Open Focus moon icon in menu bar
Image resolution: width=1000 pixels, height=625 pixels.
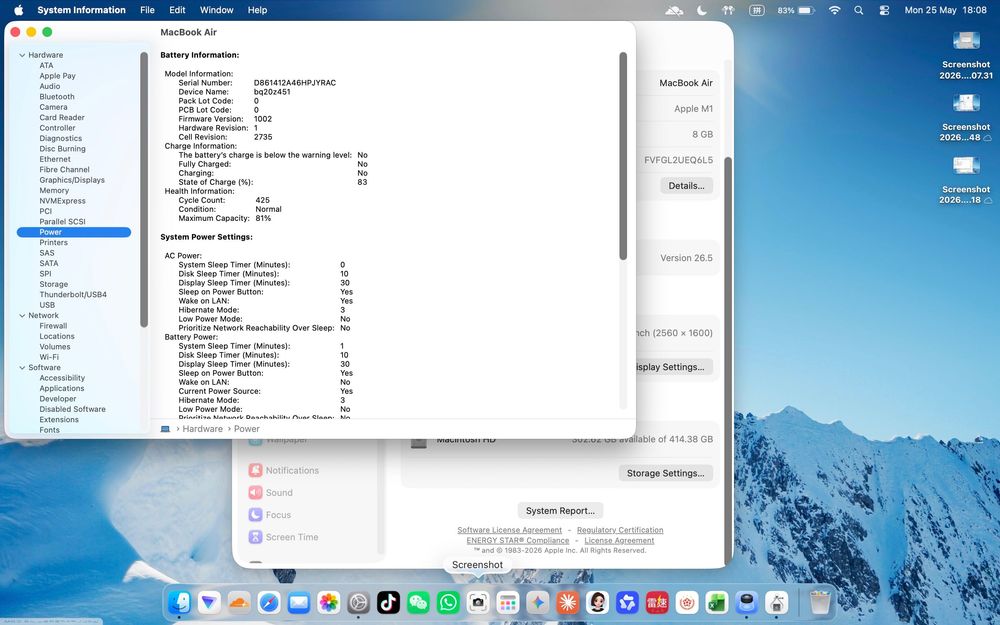pyautogui.click(x=702, y=10)
